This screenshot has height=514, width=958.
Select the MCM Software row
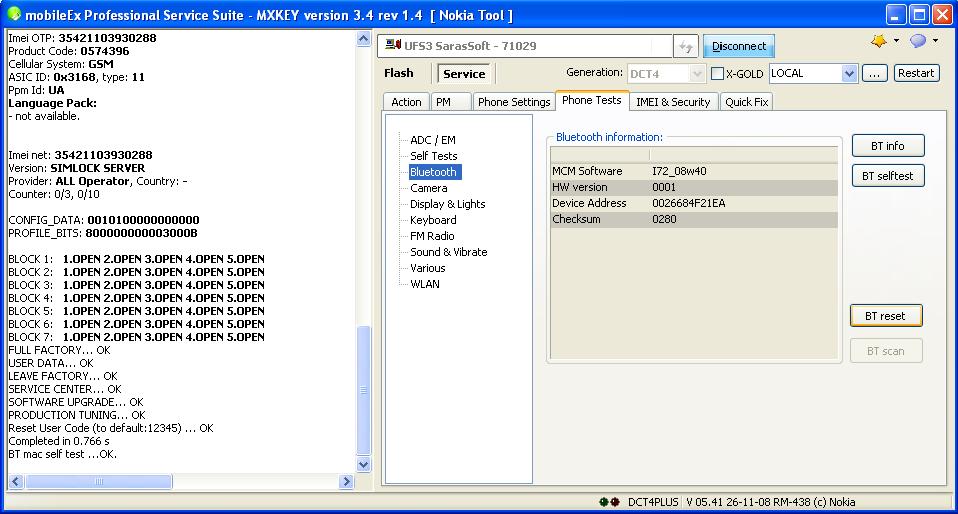[x=694, y=171]
